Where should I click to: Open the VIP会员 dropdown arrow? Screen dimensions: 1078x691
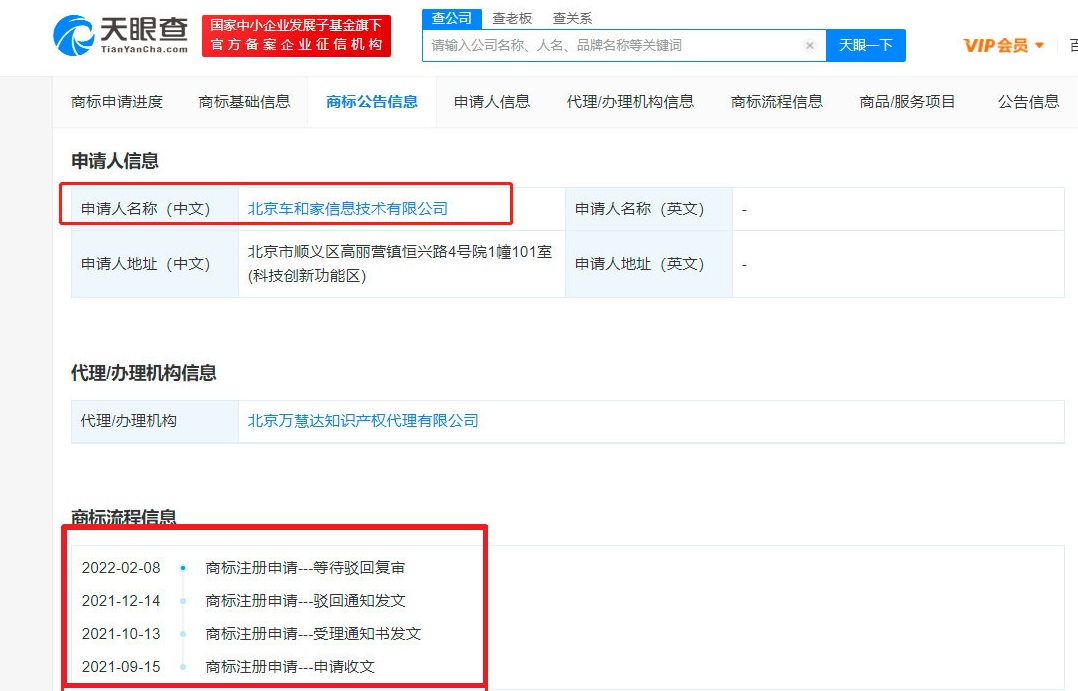tap(1040, 46)
